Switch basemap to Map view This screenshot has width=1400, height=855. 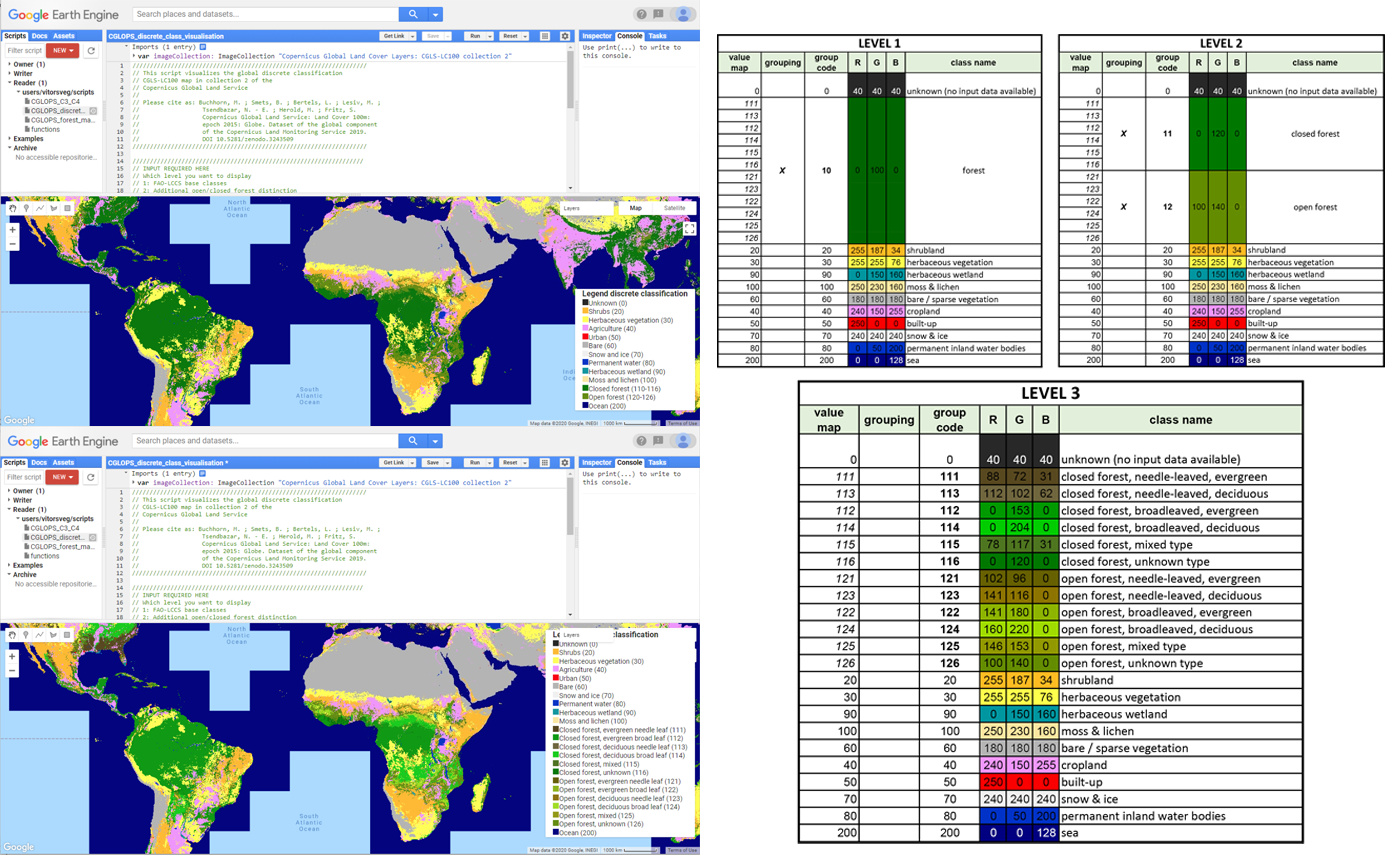[635, 208]
